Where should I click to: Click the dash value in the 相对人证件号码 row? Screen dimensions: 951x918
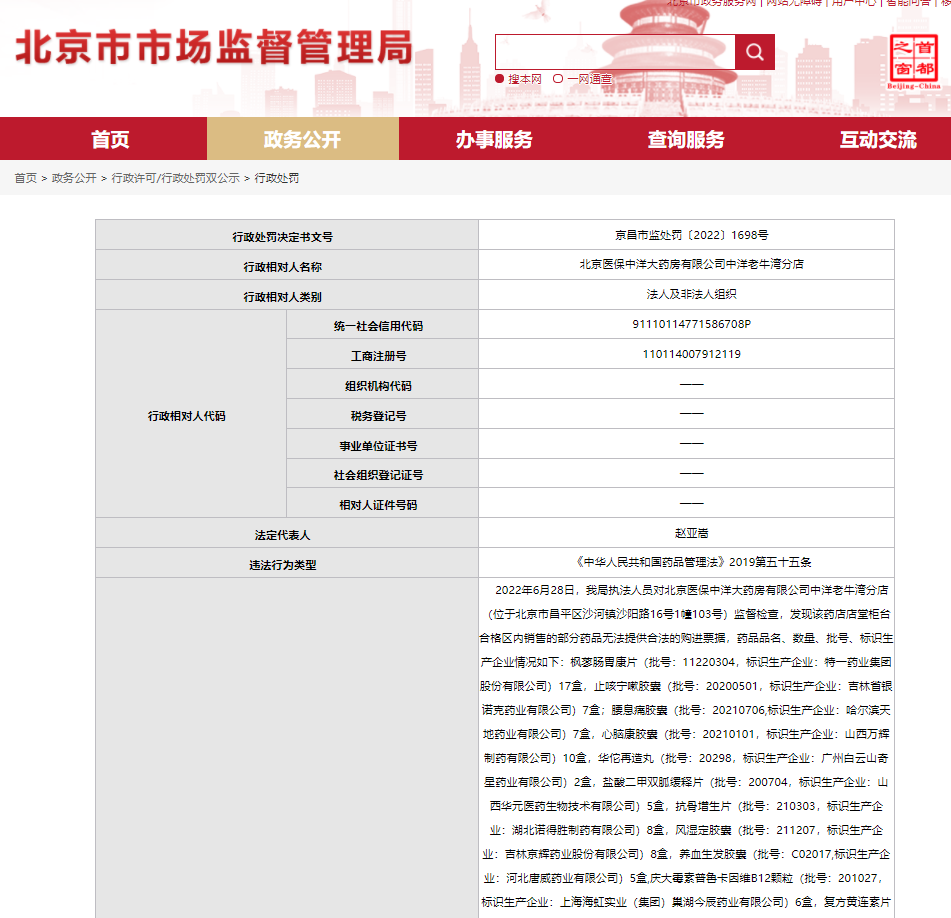click(x=691, y=503)
